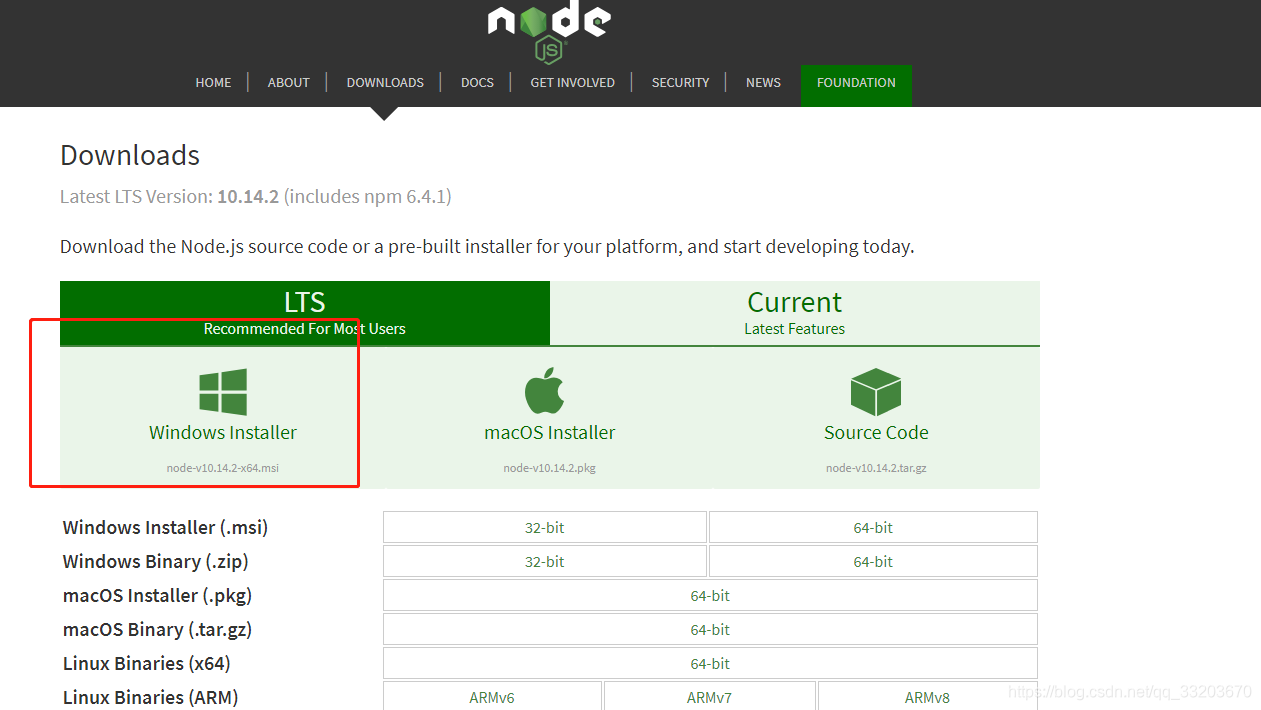This screenshot has height=710, width=1261.
Task: Switch to the Current tab
Action: pyautogui.click(x=795, y=313)
